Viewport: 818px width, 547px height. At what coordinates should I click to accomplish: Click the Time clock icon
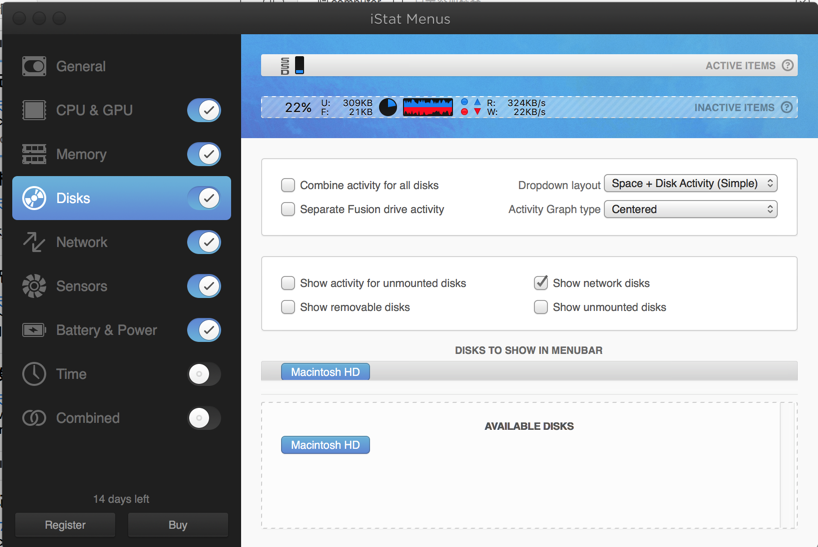[x=34, y=374]
